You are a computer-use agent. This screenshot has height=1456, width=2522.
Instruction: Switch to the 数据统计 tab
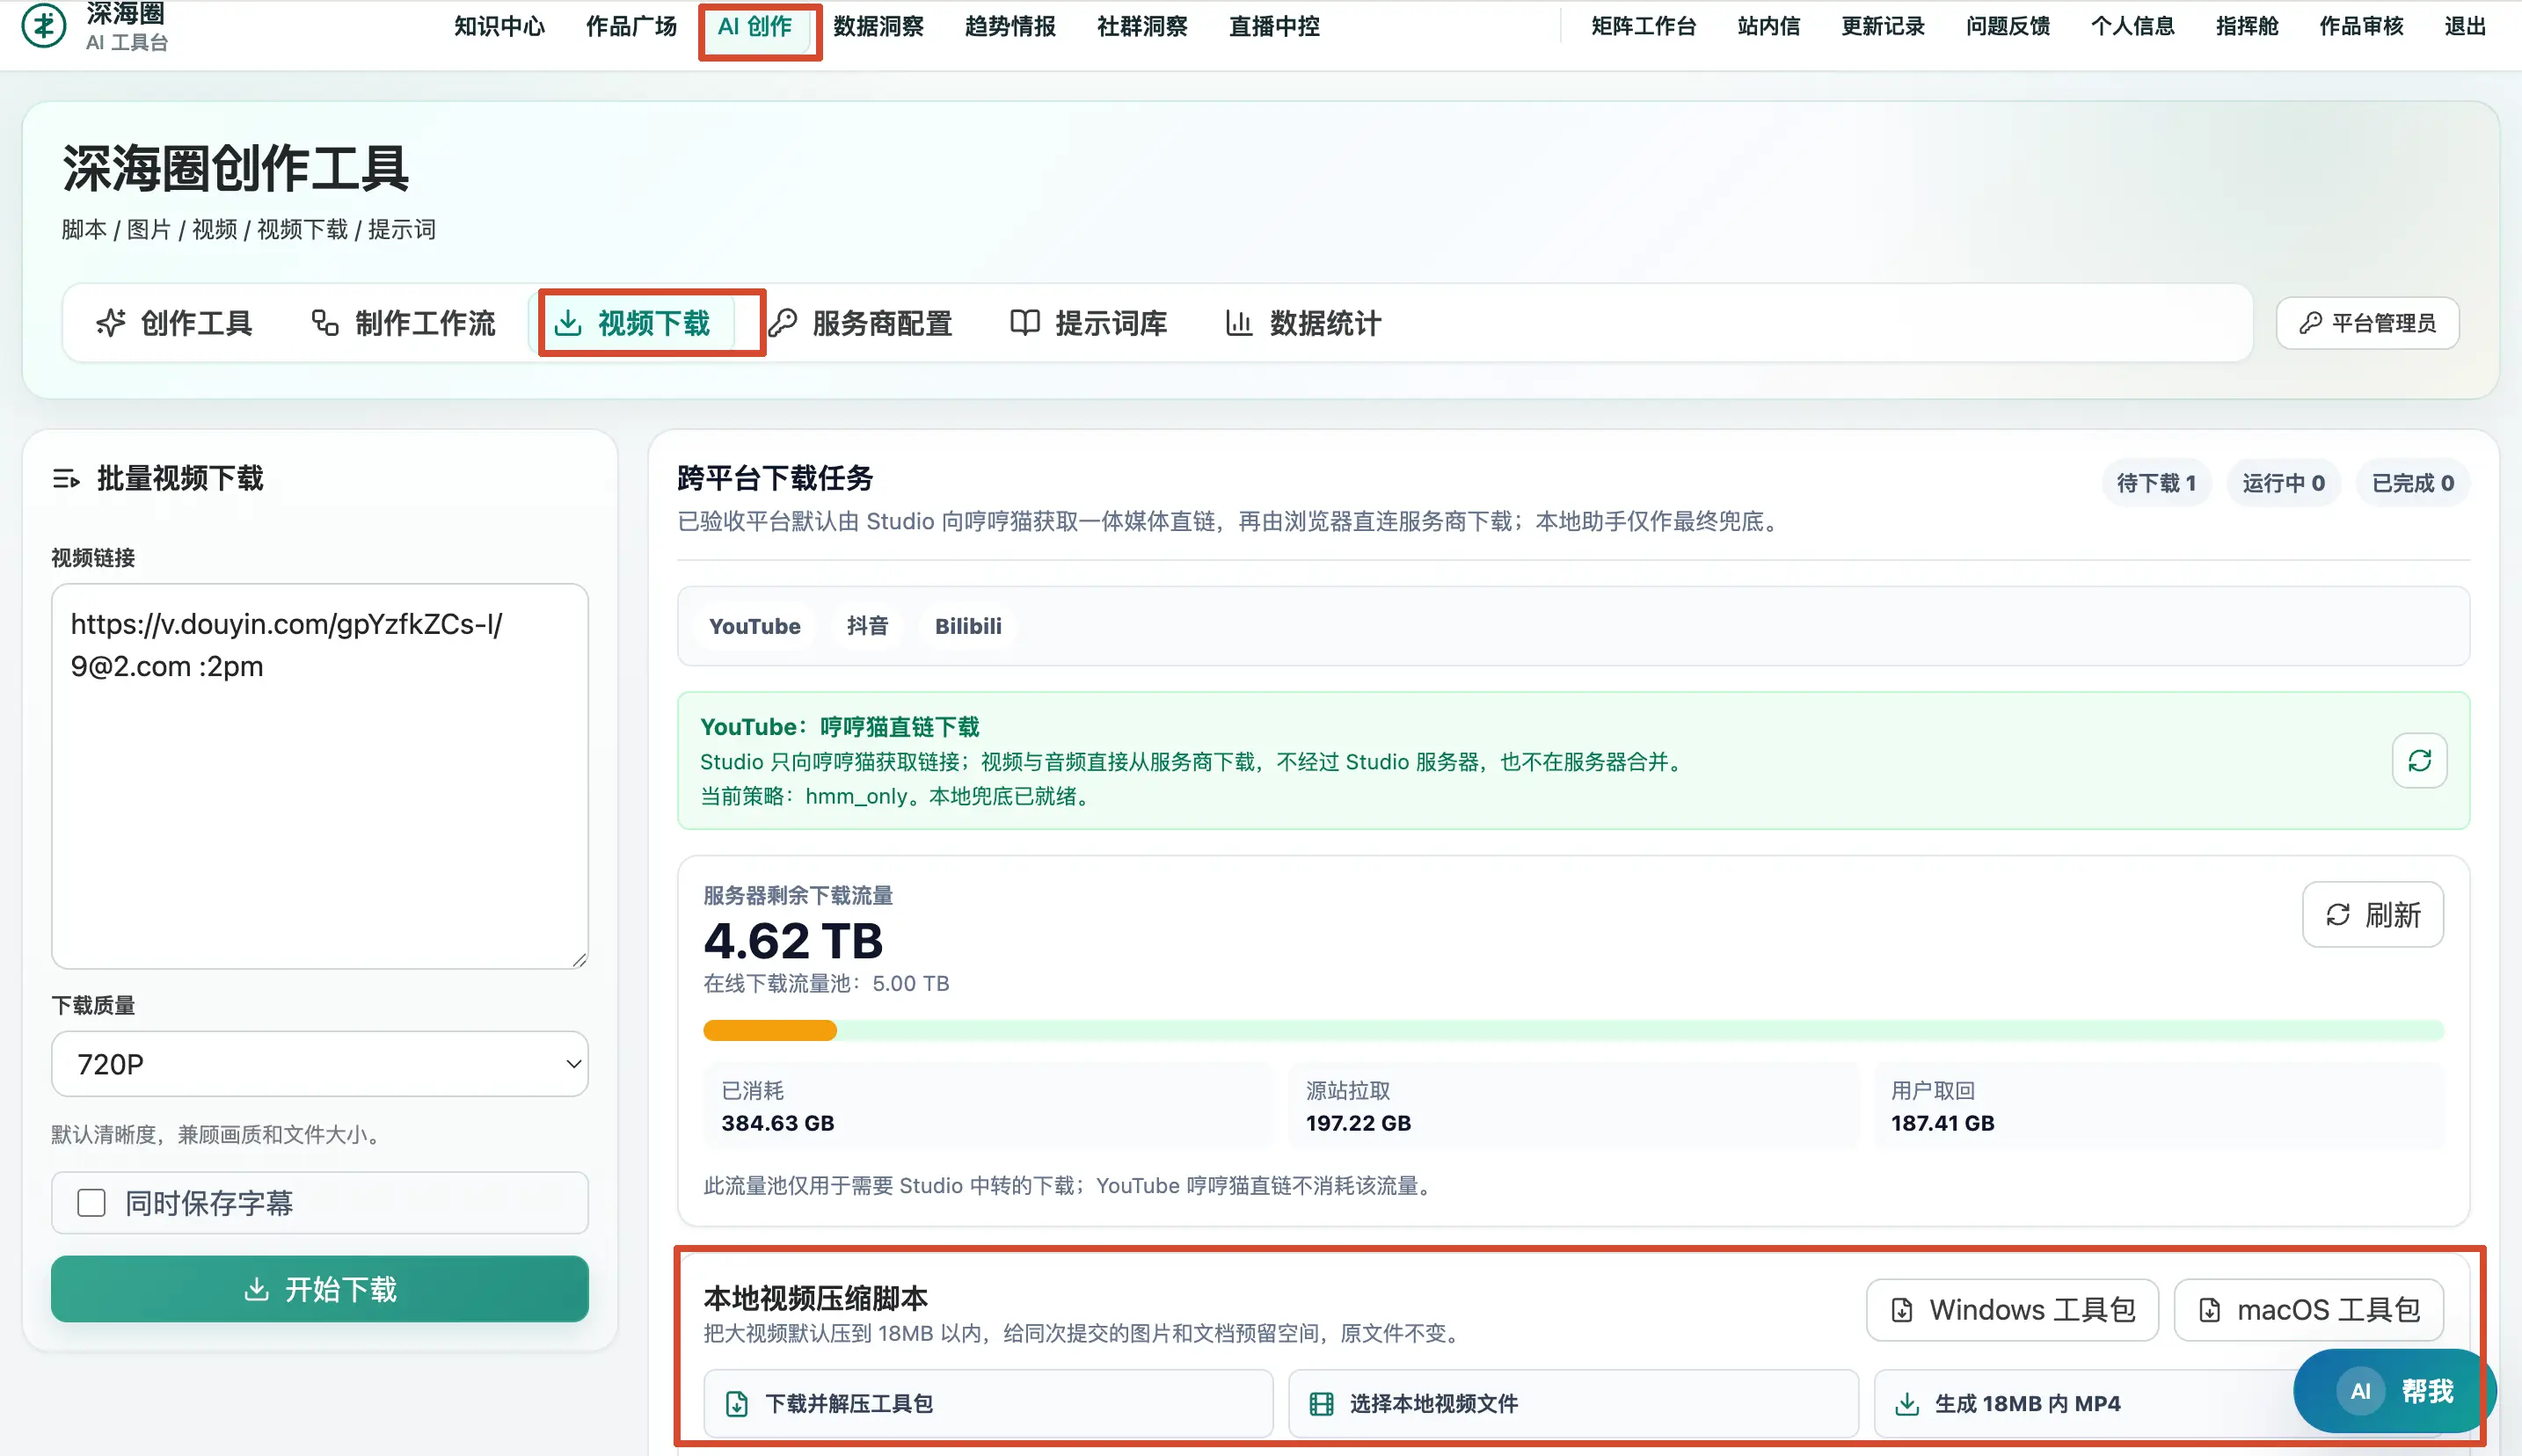(1303, 323)
